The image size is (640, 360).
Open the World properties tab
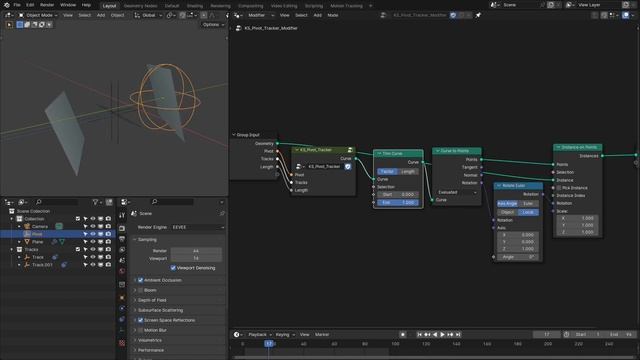(x=122, y=271)
